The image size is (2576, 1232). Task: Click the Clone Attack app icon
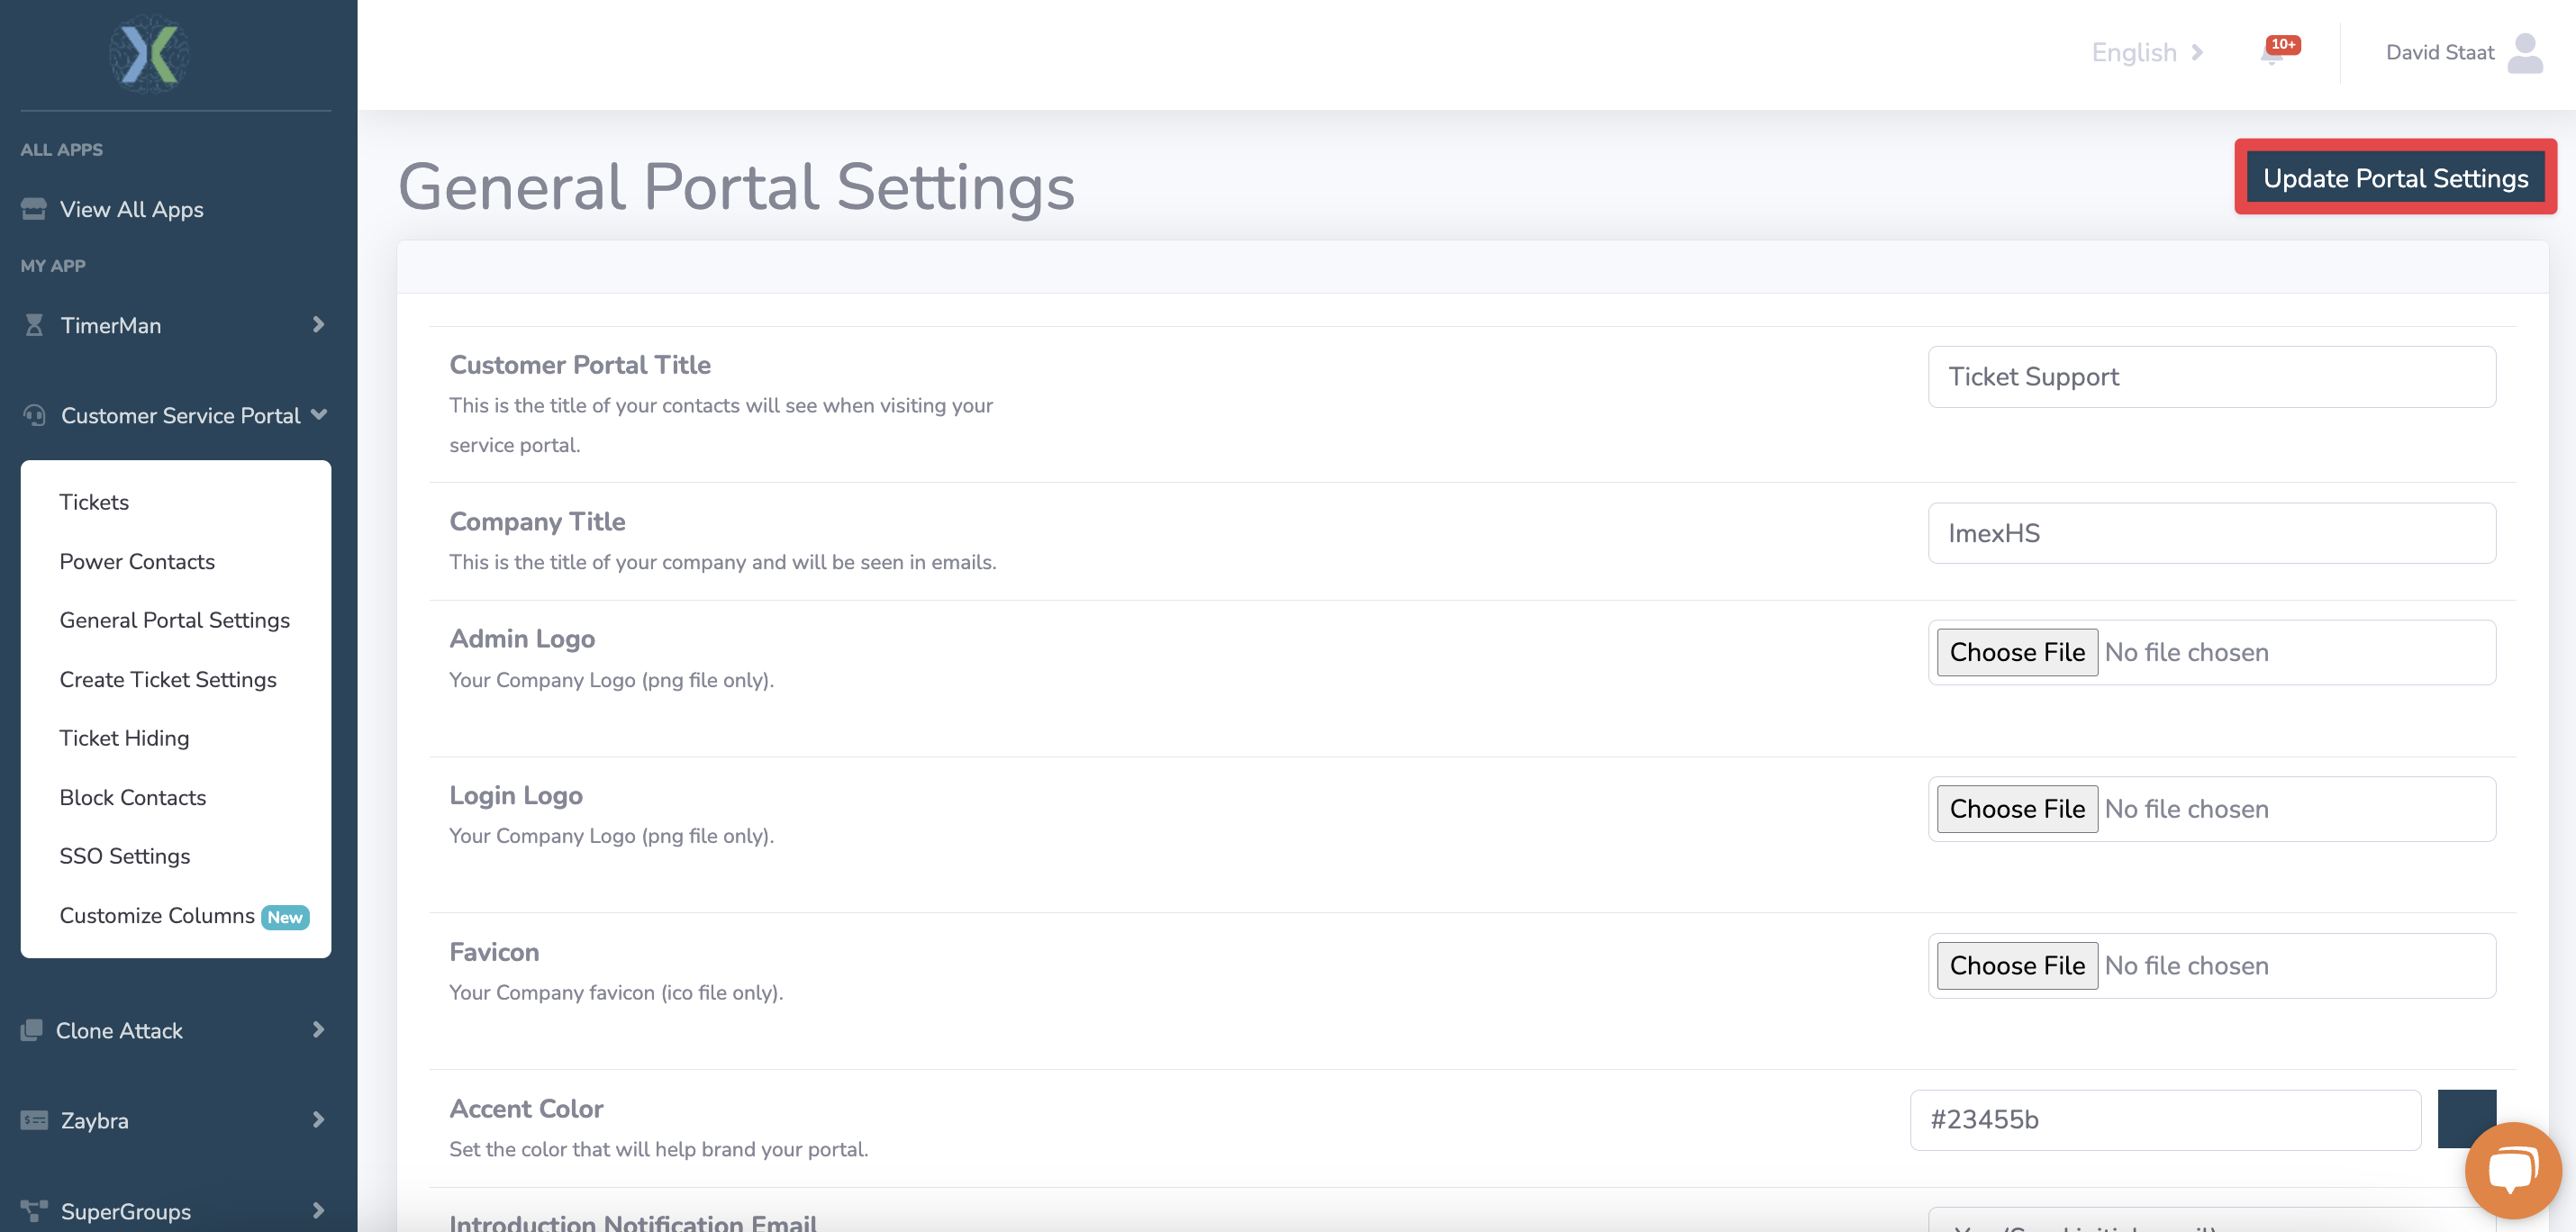point(32,1030)
